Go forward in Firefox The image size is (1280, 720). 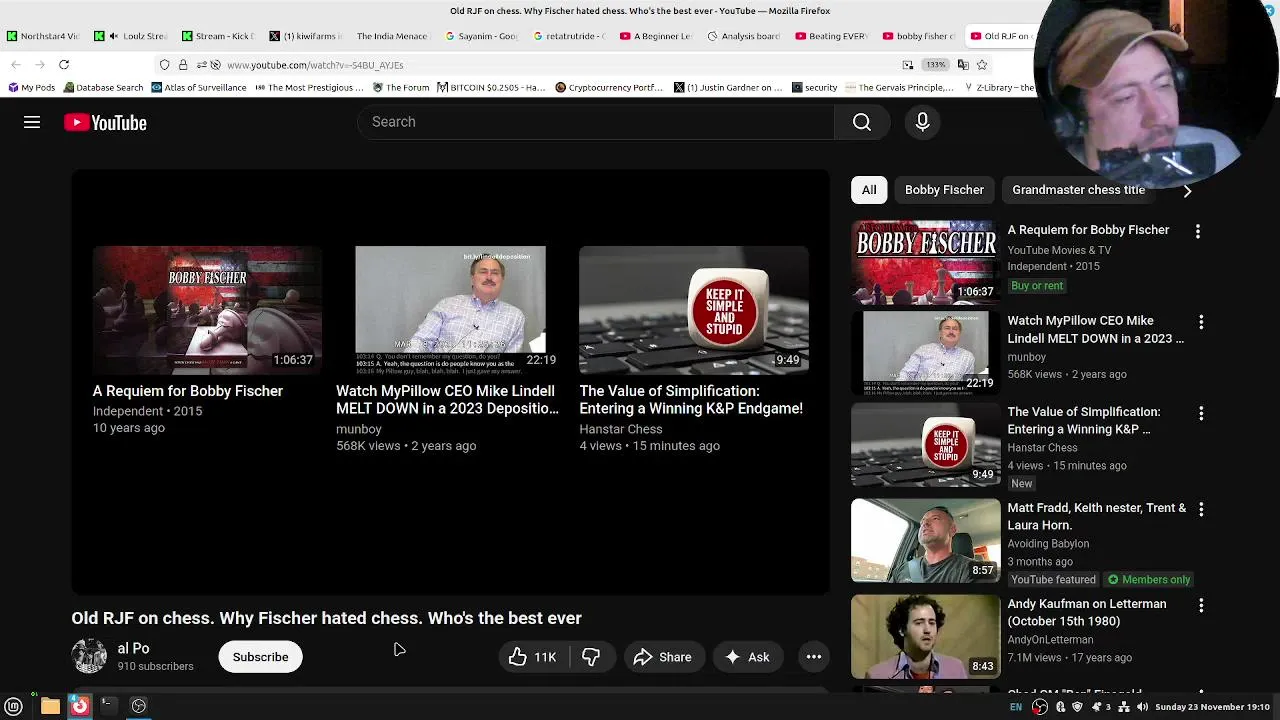click(x=40, y=65)
